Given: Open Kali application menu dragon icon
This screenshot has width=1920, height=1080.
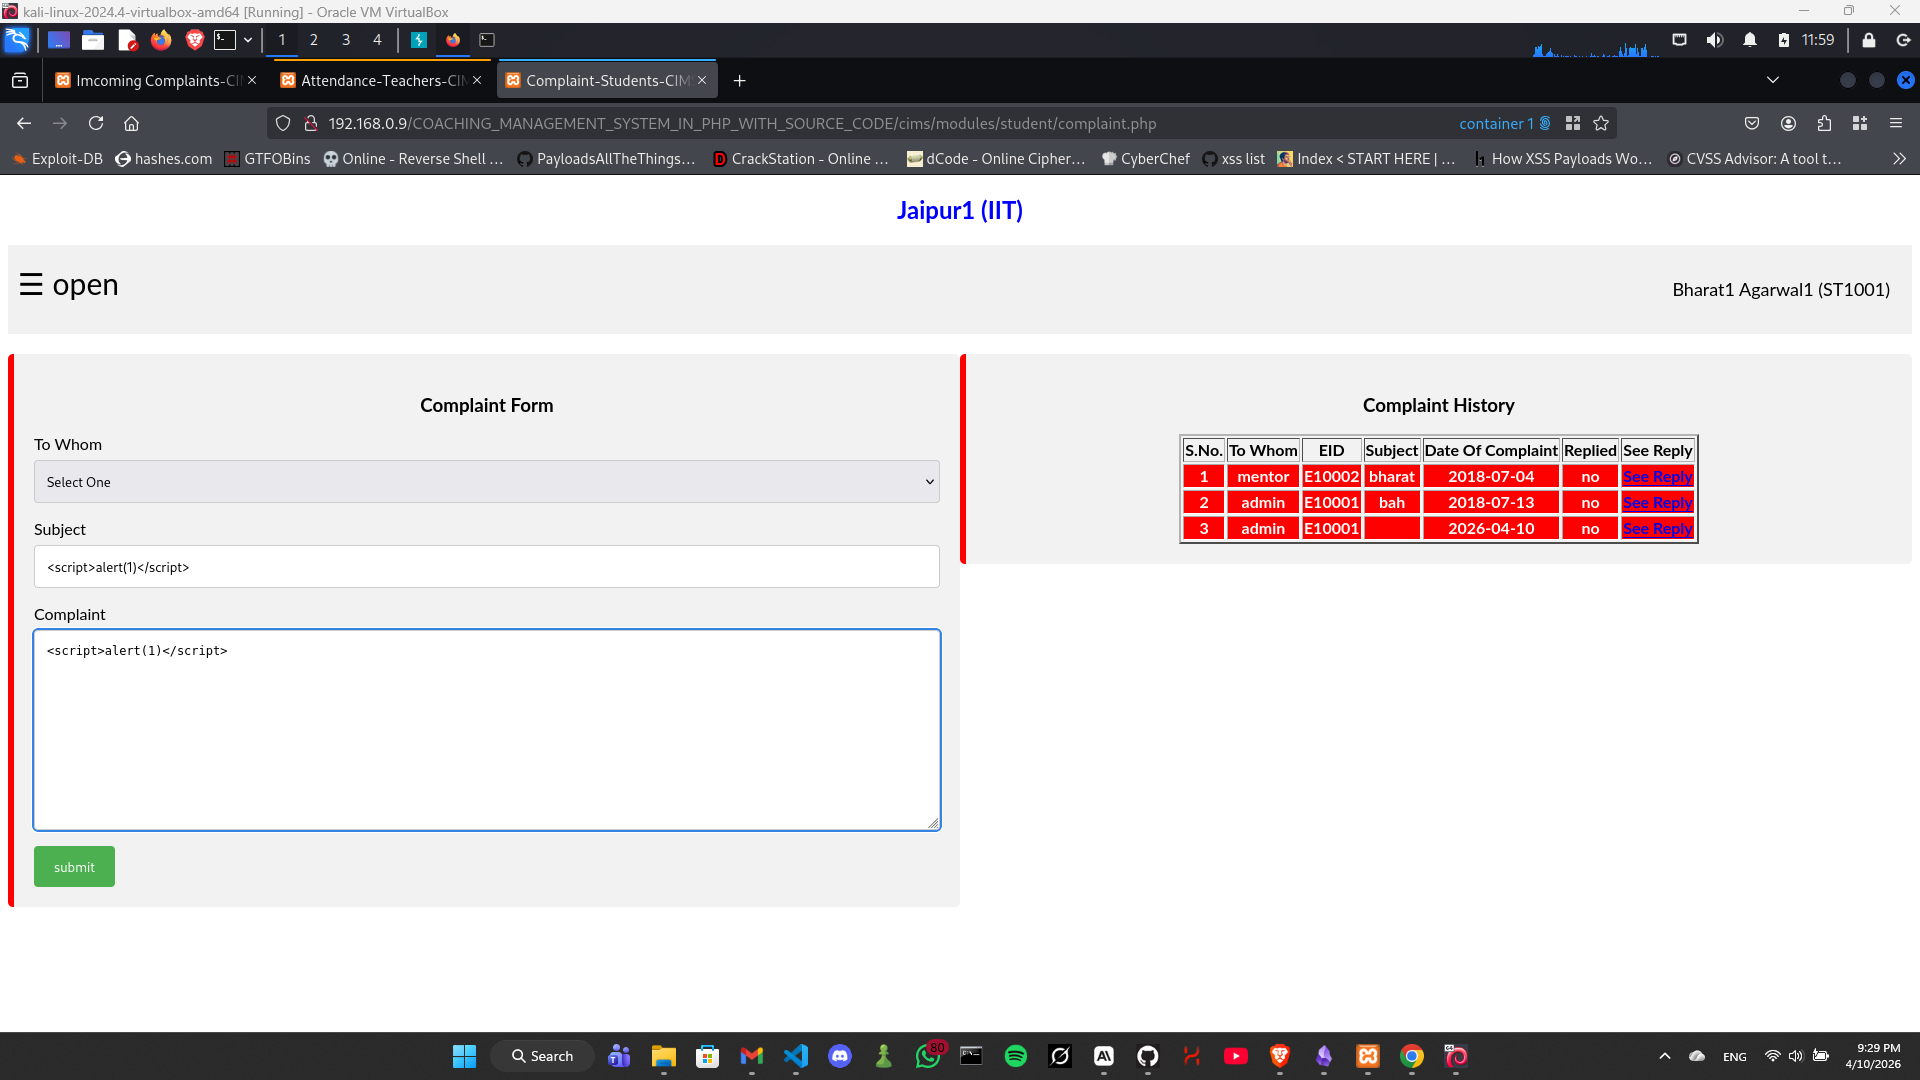Looking at the screenshot, I should 17,40.
